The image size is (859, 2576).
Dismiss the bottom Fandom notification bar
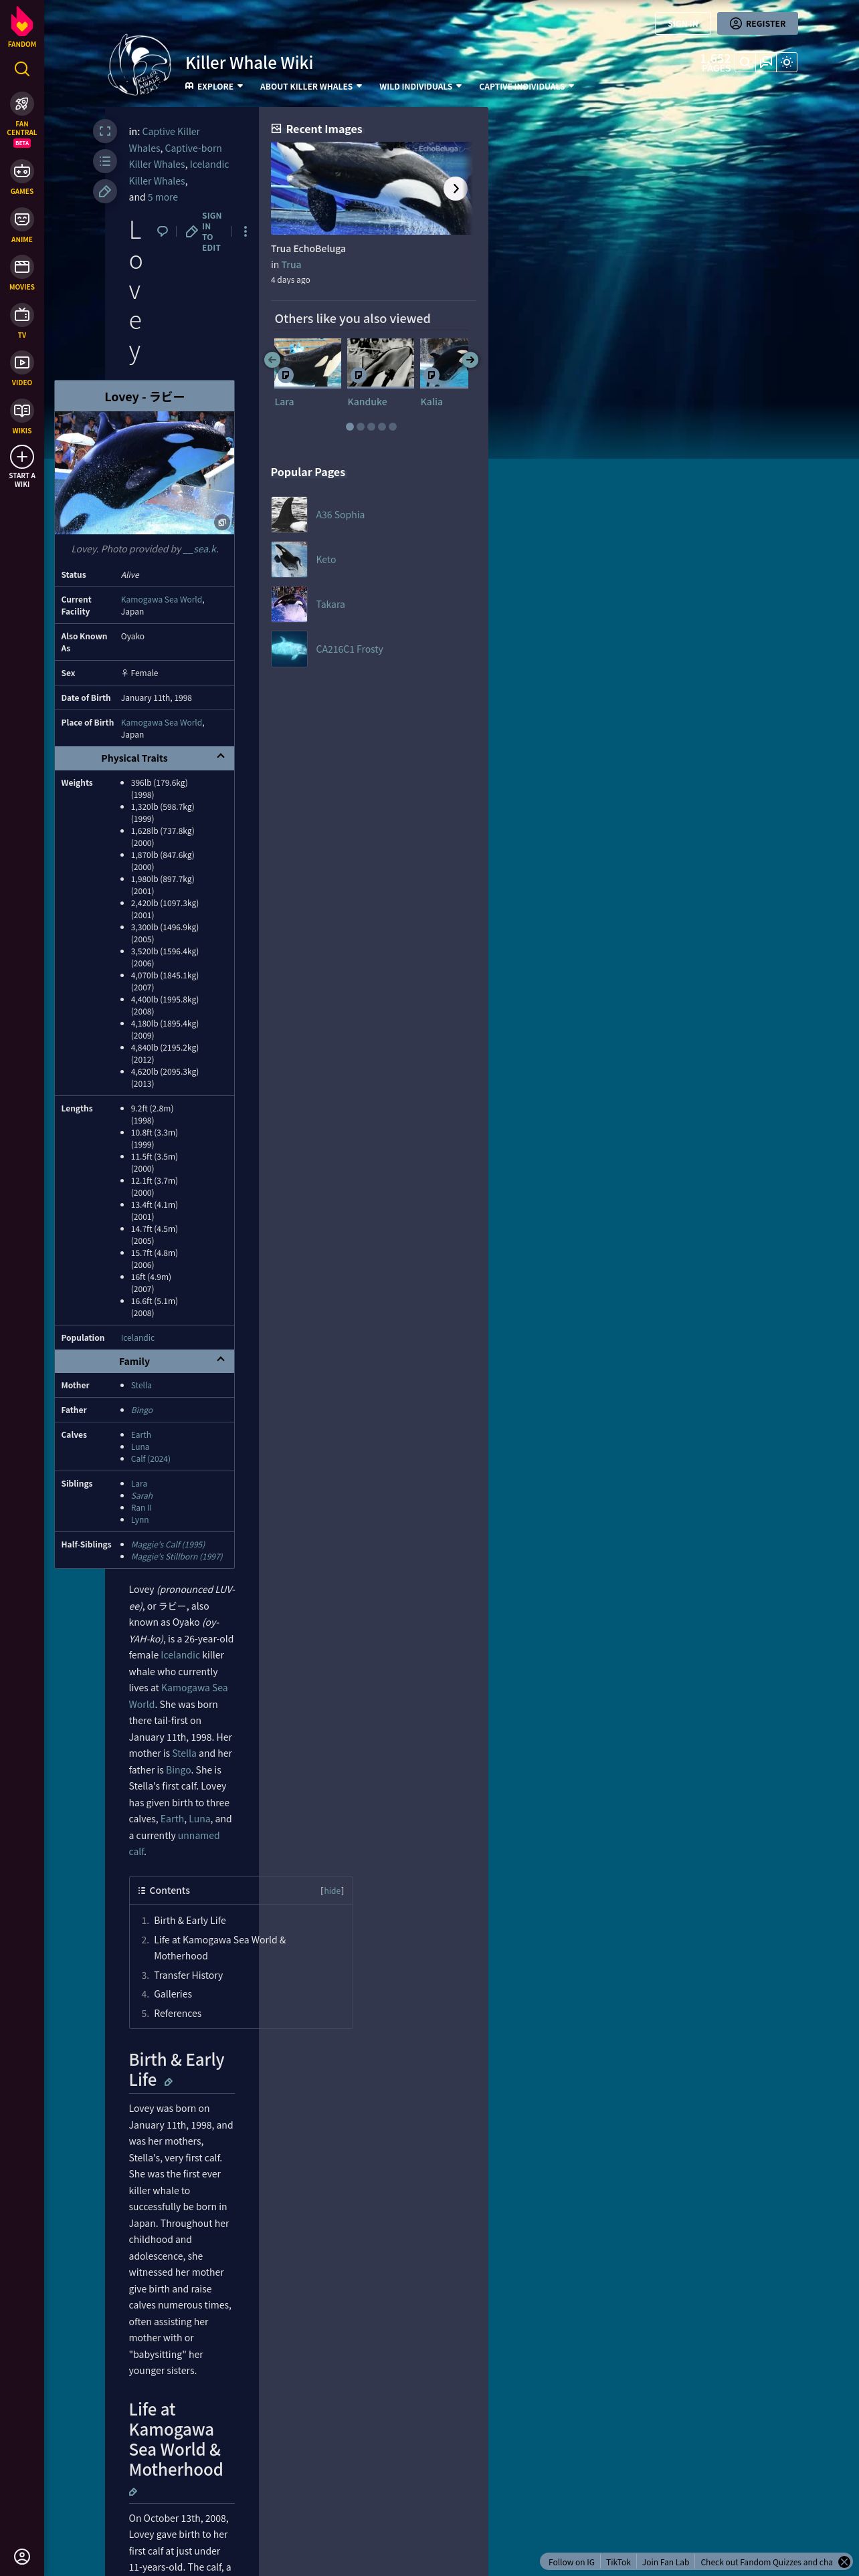point(844,2561)
